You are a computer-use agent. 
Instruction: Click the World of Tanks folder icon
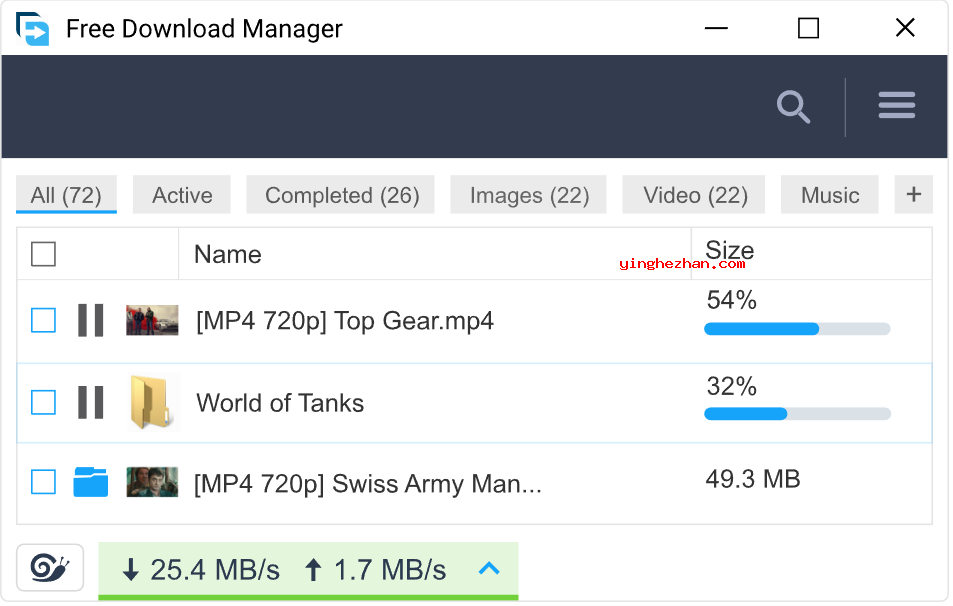click(x=152, y=402)
